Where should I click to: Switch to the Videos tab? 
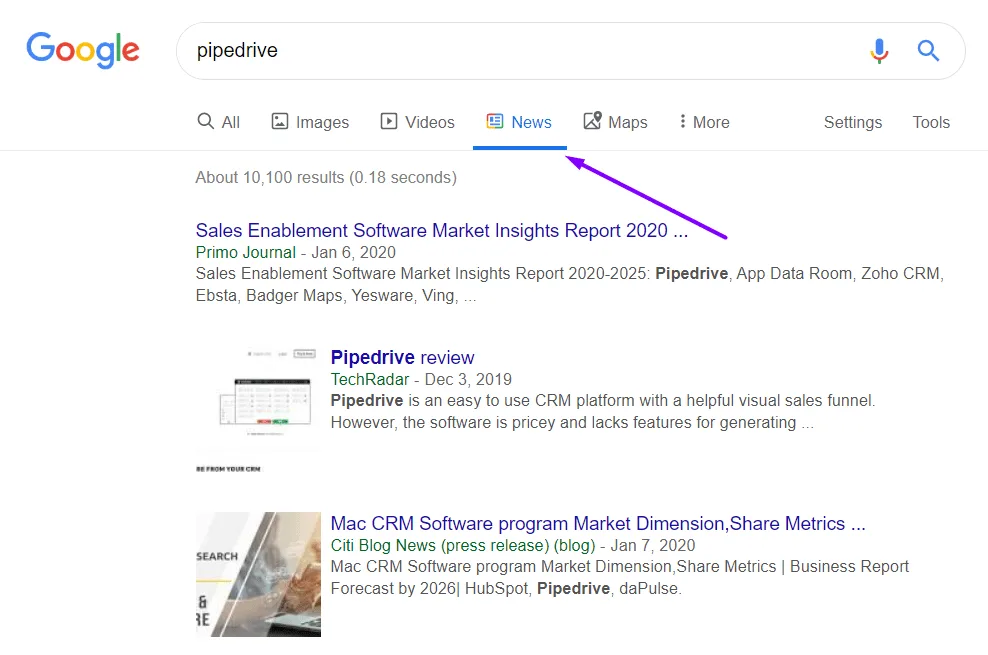coord(417,122)
